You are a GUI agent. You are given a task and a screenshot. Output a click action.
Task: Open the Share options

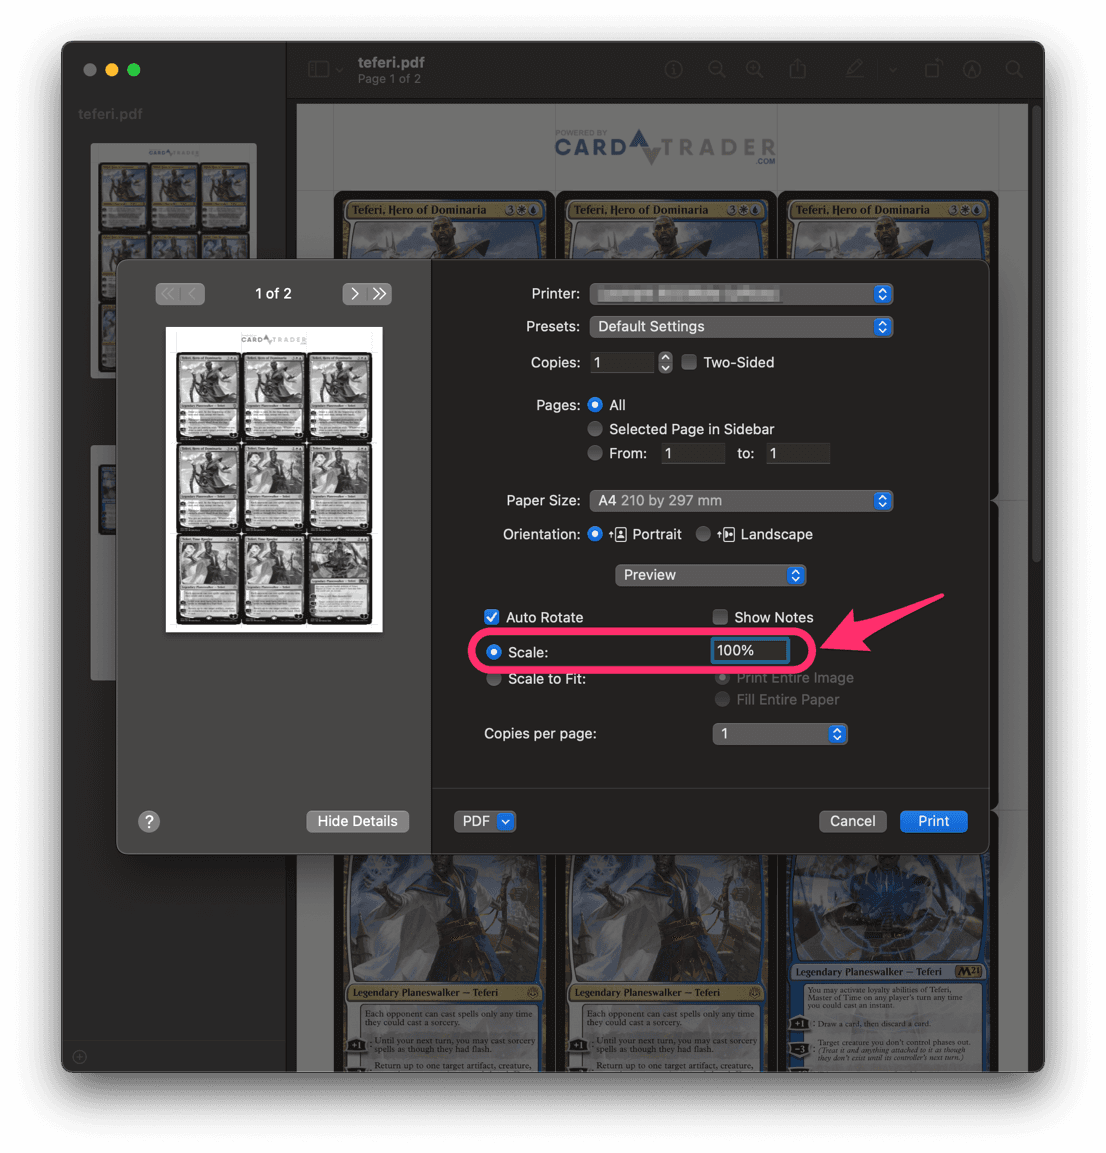[797, 69]
